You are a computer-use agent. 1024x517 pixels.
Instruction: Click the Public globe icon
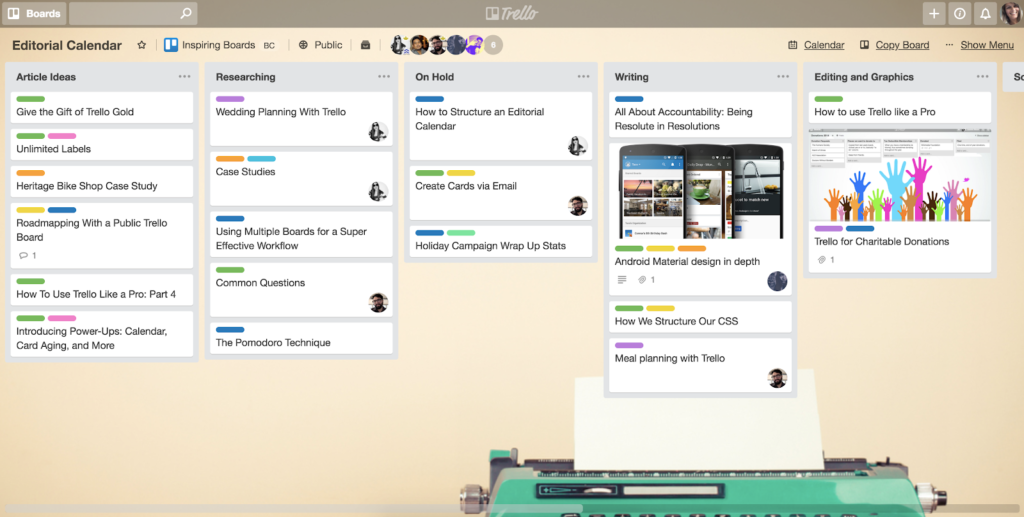tap(303, 45)
